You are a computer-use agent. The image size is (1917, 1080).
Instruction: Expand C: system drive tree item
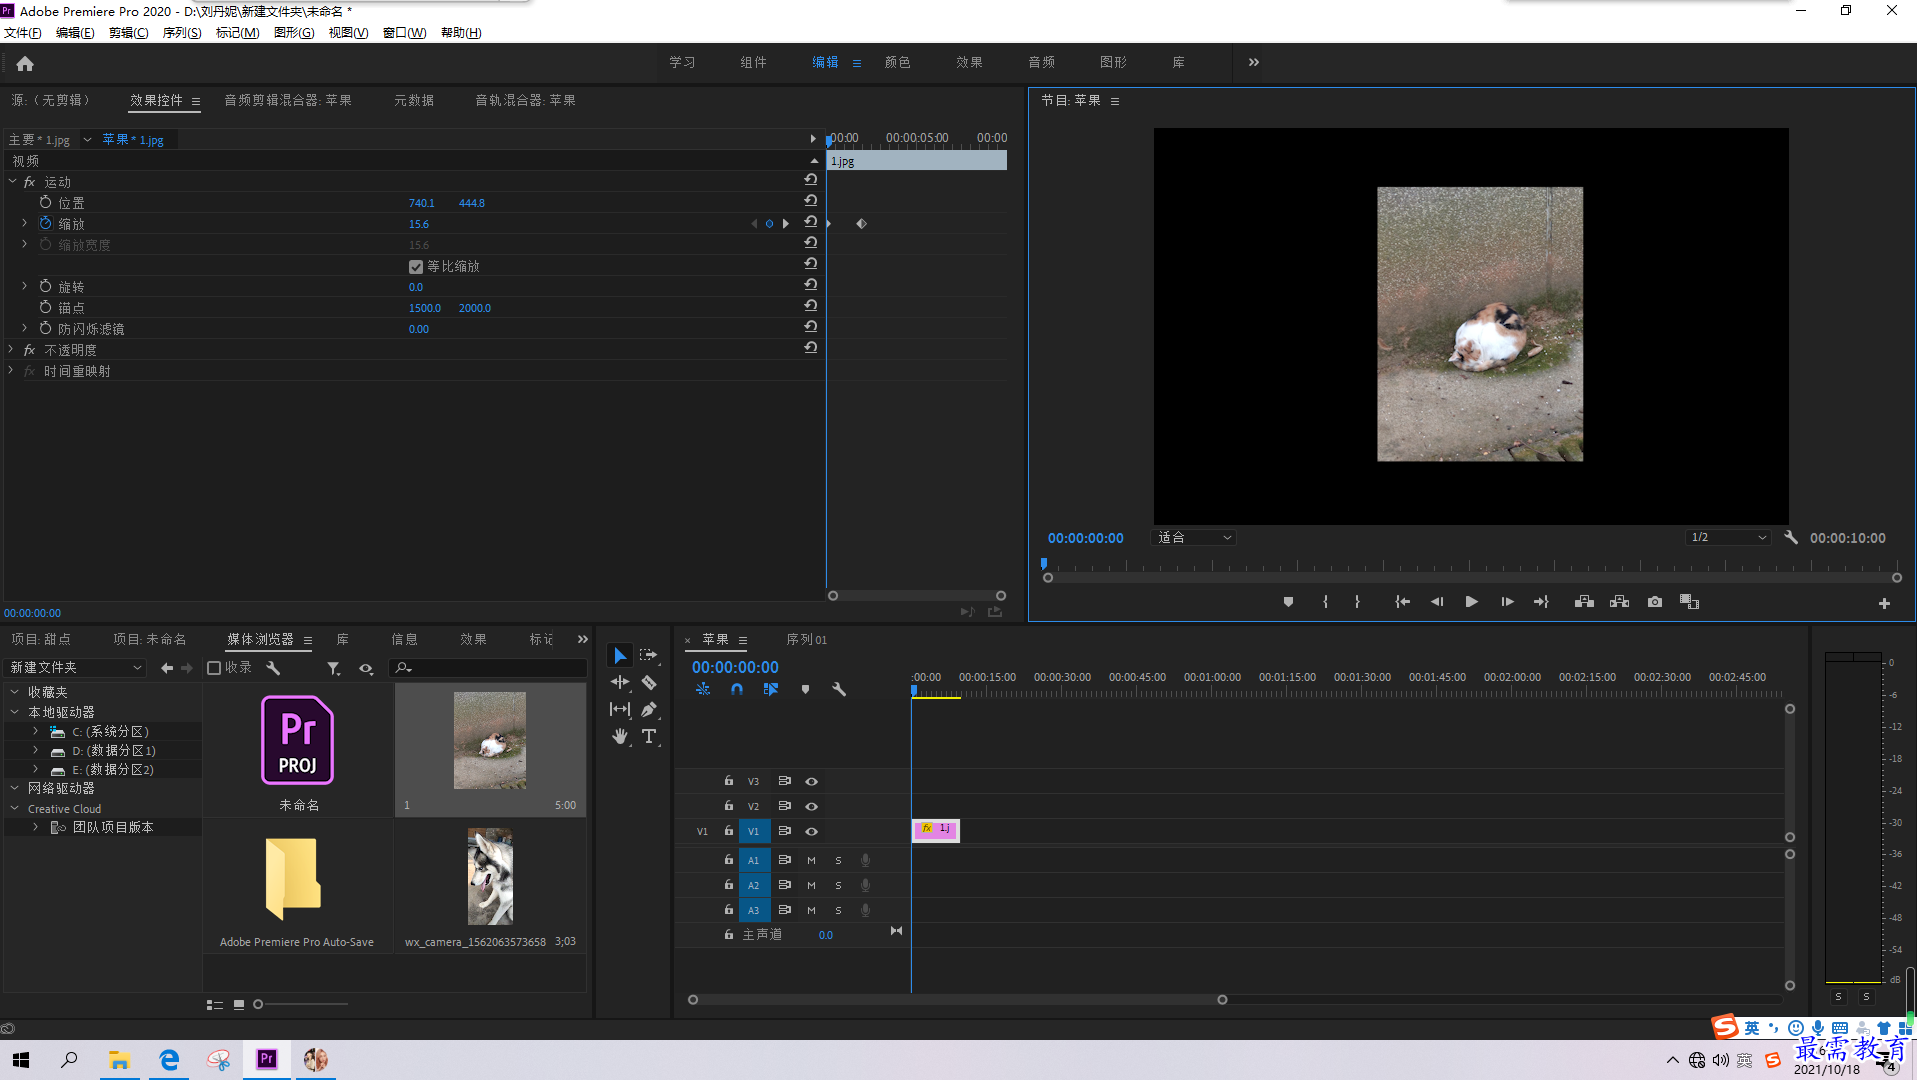pyautogui.click(x=36, y=732)
